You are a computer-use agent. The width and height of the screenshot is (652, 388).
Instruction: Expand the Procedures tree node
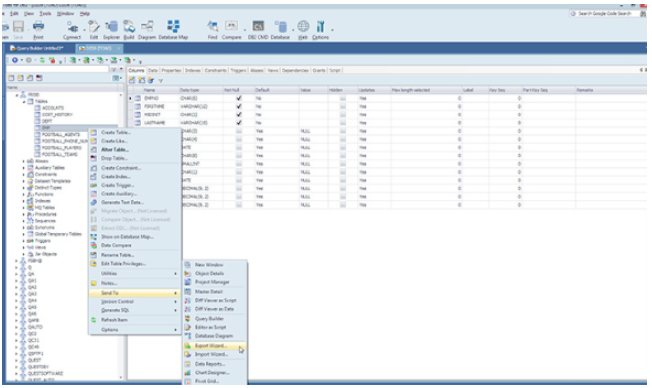[24, 214]
